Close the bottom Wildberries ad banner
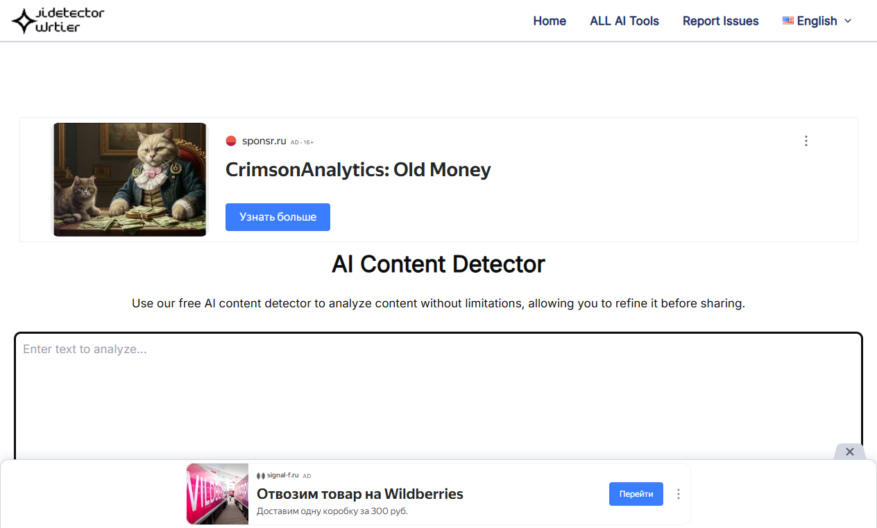This screenshot has height=528, width=877. pyautogui.click(x=850, y=451)
